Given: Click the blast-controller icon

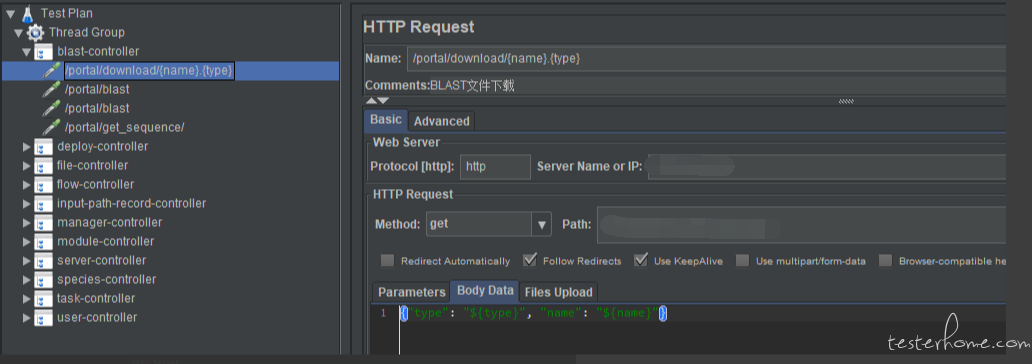Looking at the screenshot, I should point(43,51).
